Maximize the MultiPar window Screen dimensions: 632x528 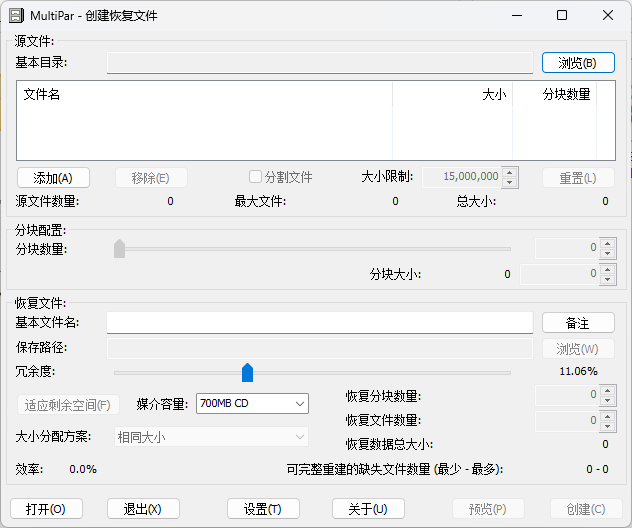click(562, 16)
